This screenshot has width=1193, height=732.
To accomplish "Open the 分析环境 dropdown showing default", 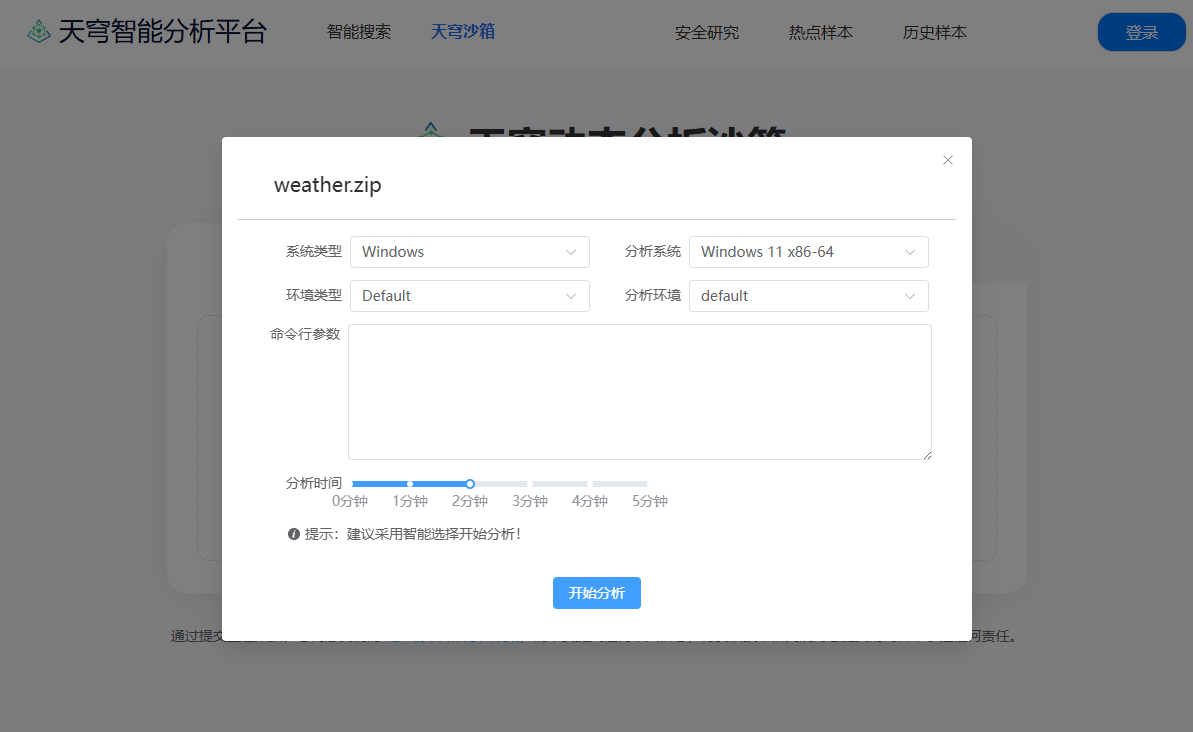I will [x=808, y=296].
